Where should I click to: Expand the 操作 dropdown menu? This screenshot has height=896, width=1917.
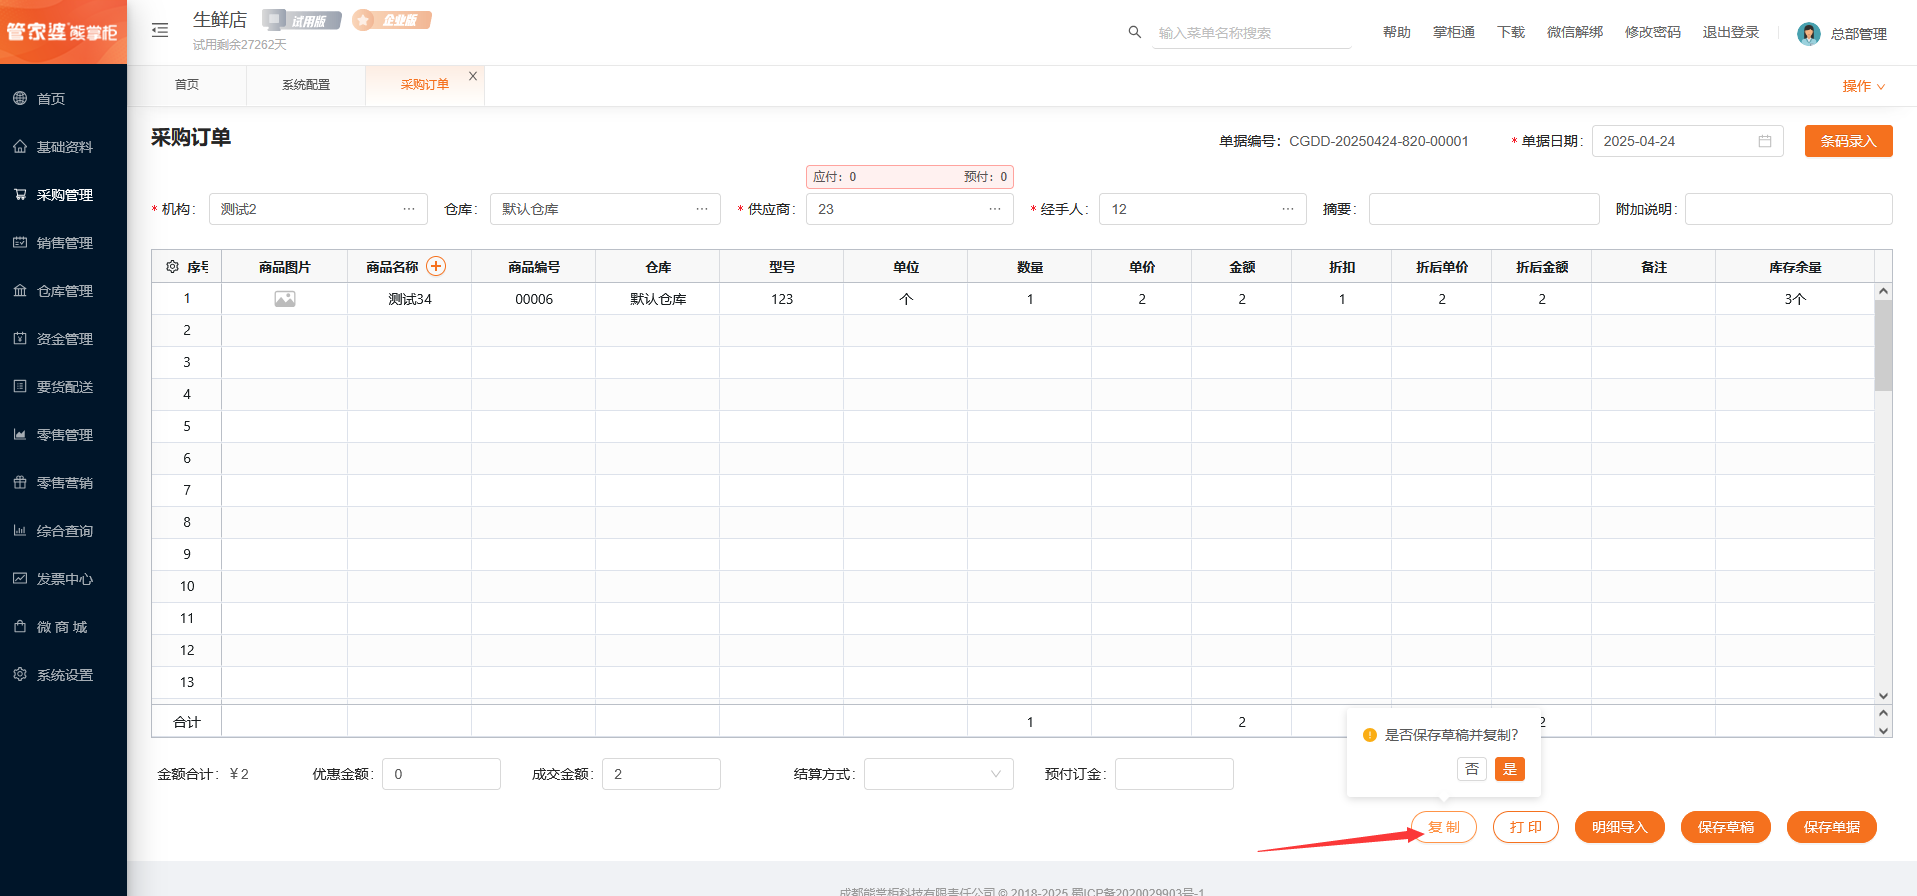point(1864,86)
